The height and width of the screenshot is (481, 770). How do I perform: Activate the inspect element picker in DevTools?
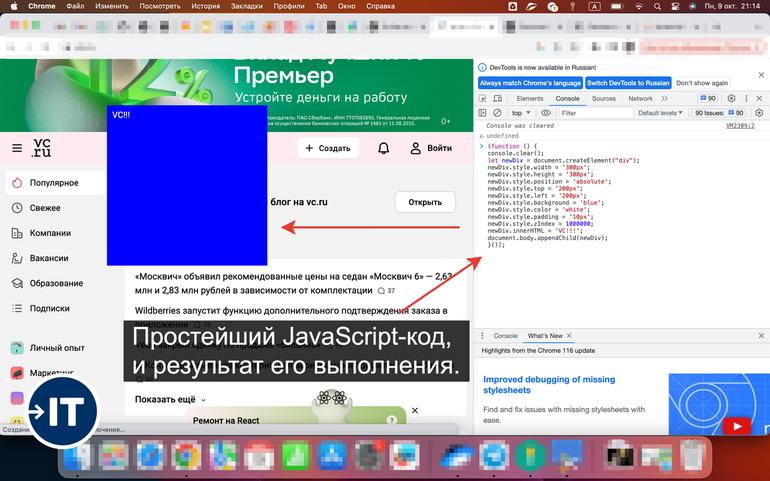pyautogui.click(x=483, y=99)
